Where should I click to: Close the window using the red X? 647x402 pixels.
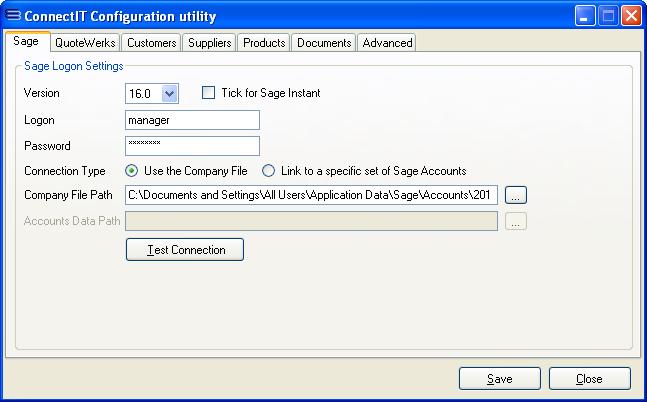coord(632,17)
